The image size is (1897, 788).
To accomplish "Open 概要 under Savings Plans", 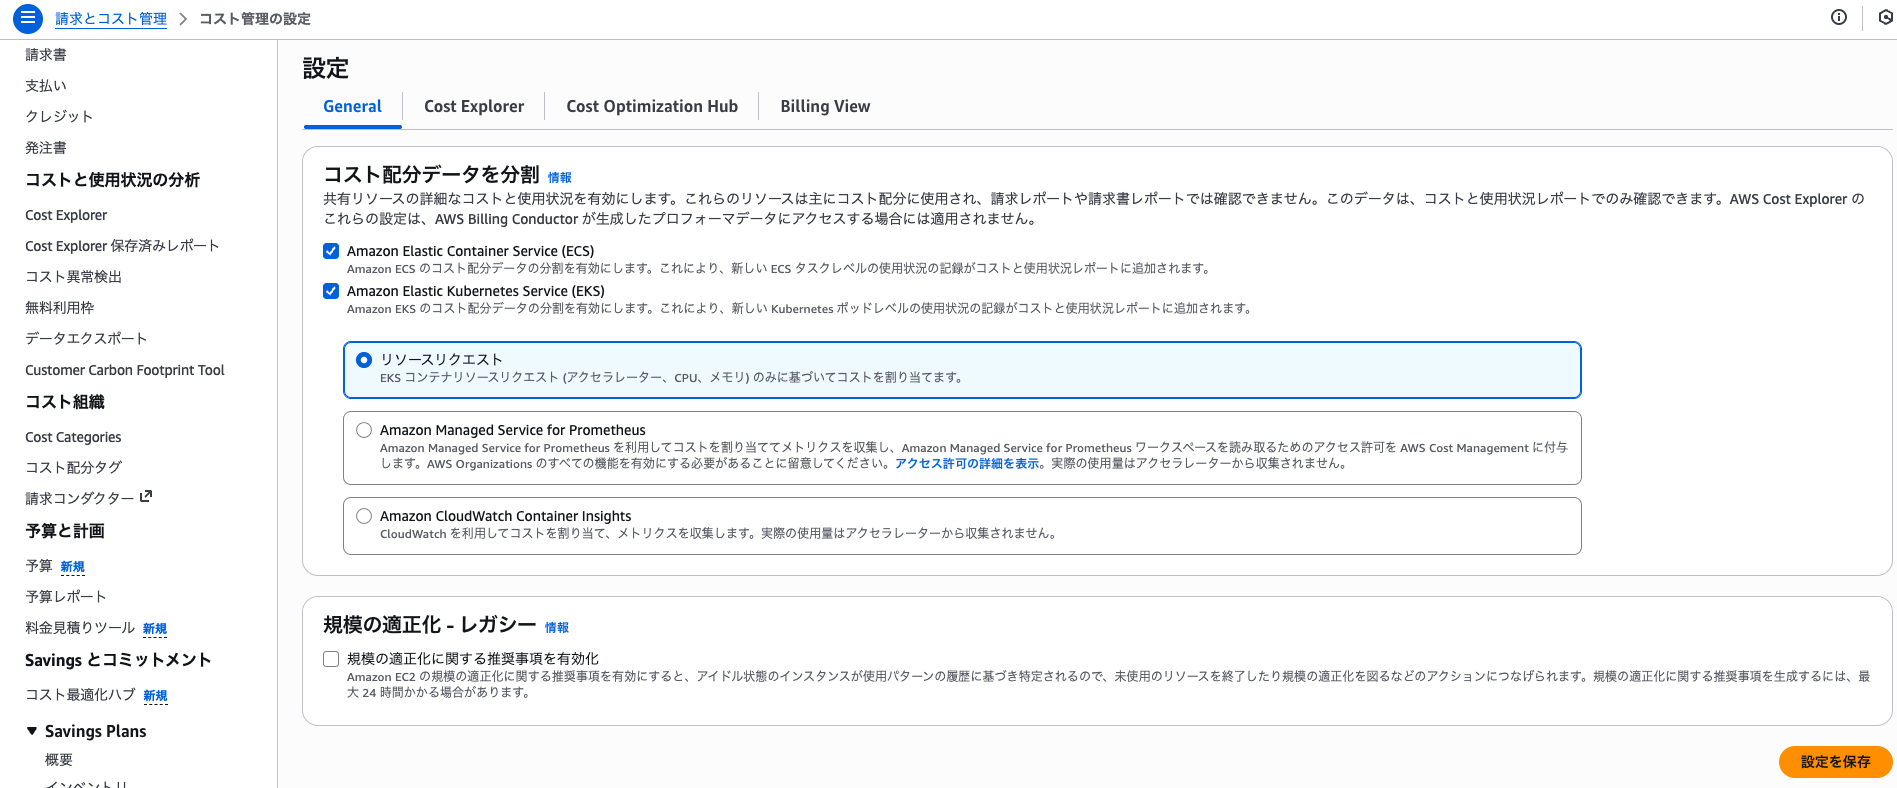I will [59, 760].
